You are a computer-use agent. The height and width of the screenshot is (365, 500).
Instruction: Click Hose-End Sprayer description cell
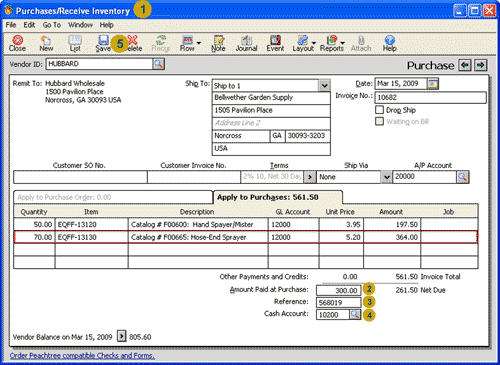point(198,237)
